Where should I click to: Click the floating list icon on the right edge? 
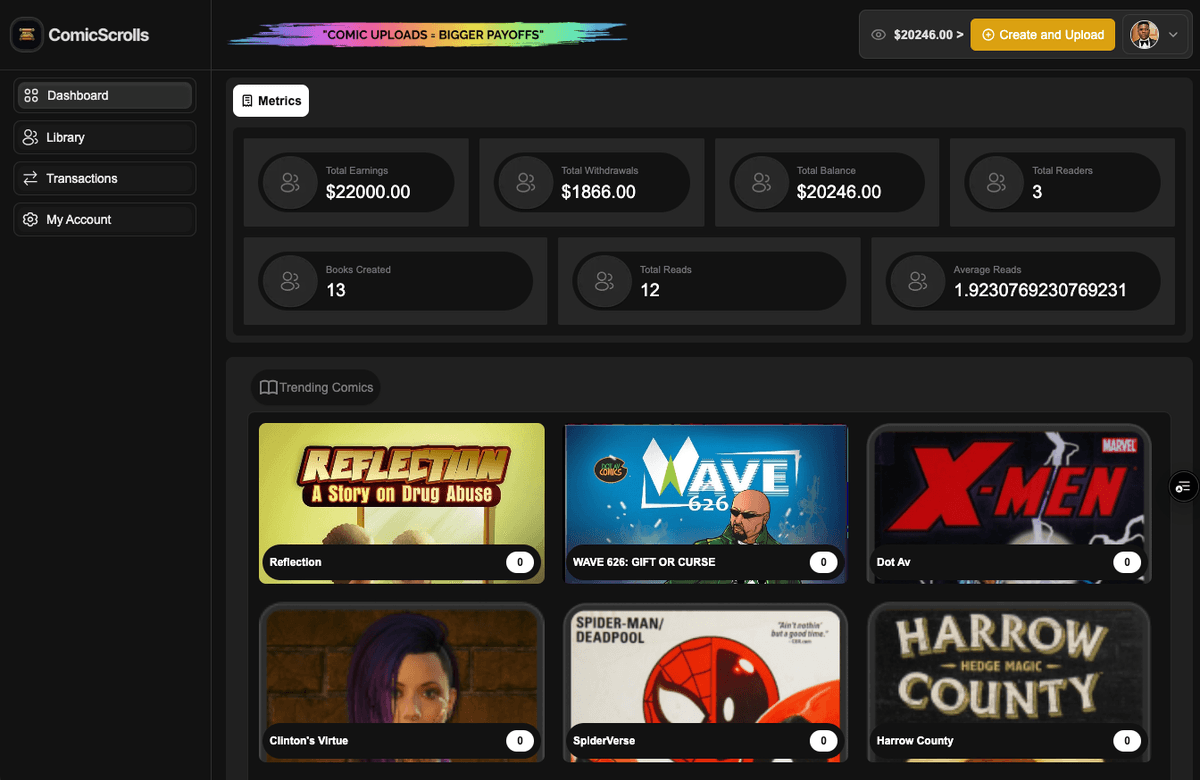[x=1184, y=487]
